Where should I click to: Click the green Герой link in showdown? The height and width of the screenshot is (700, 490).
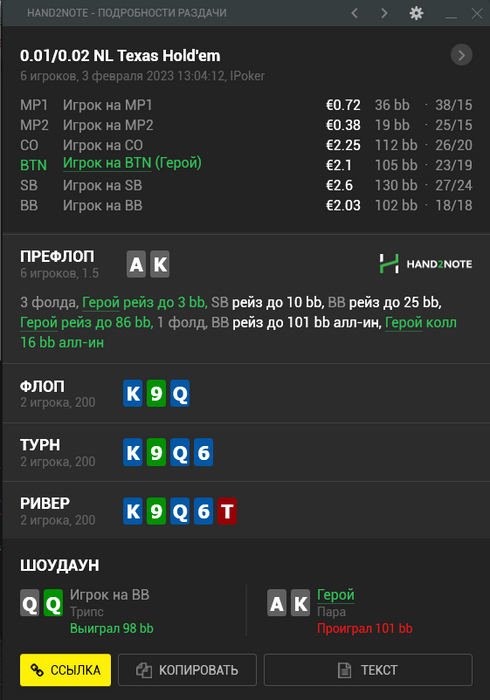point(336,595)
